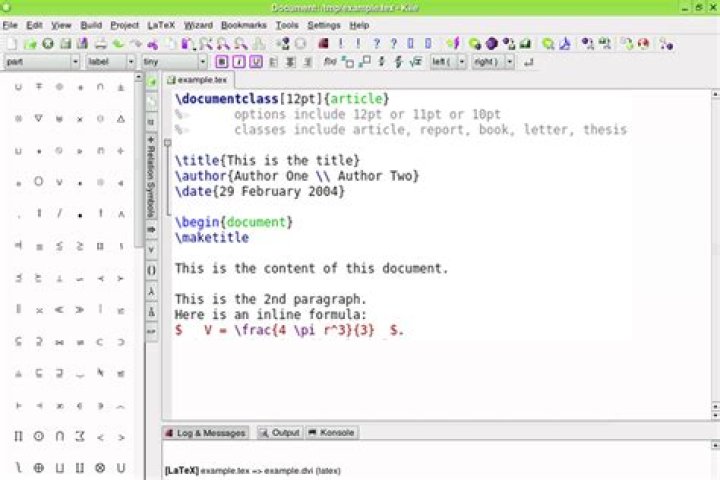This screenshot has width=720, height=480.
Task: Open the Edit menu
Action: tap(34, 25)
